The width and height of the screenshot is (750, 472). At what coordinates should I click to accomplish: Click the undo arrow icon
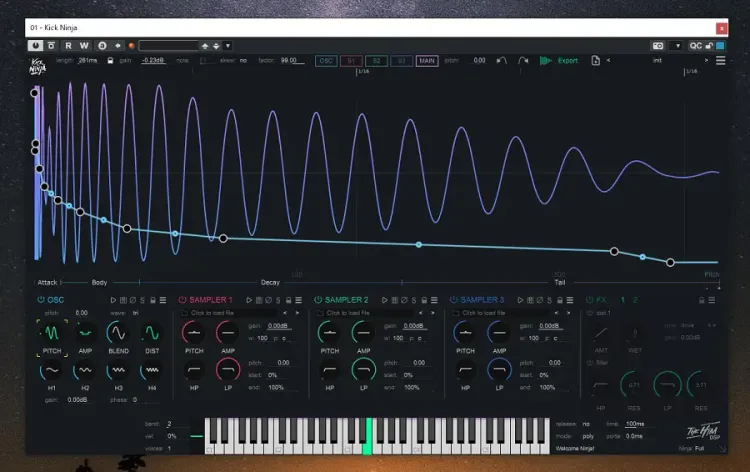tap(501, 61)
